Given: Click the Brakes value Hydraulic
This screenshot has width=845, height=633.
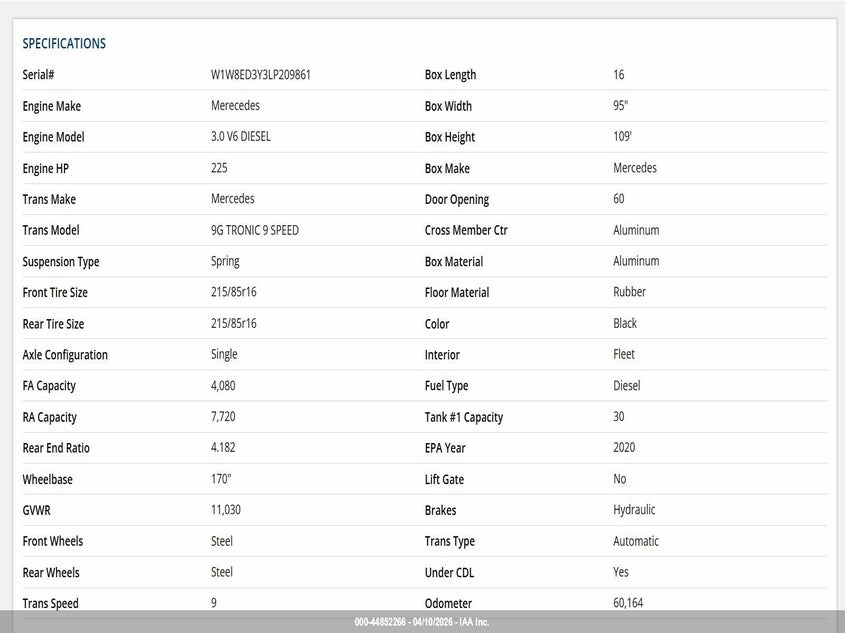Looking at the screenshot, I should [634, 510].
